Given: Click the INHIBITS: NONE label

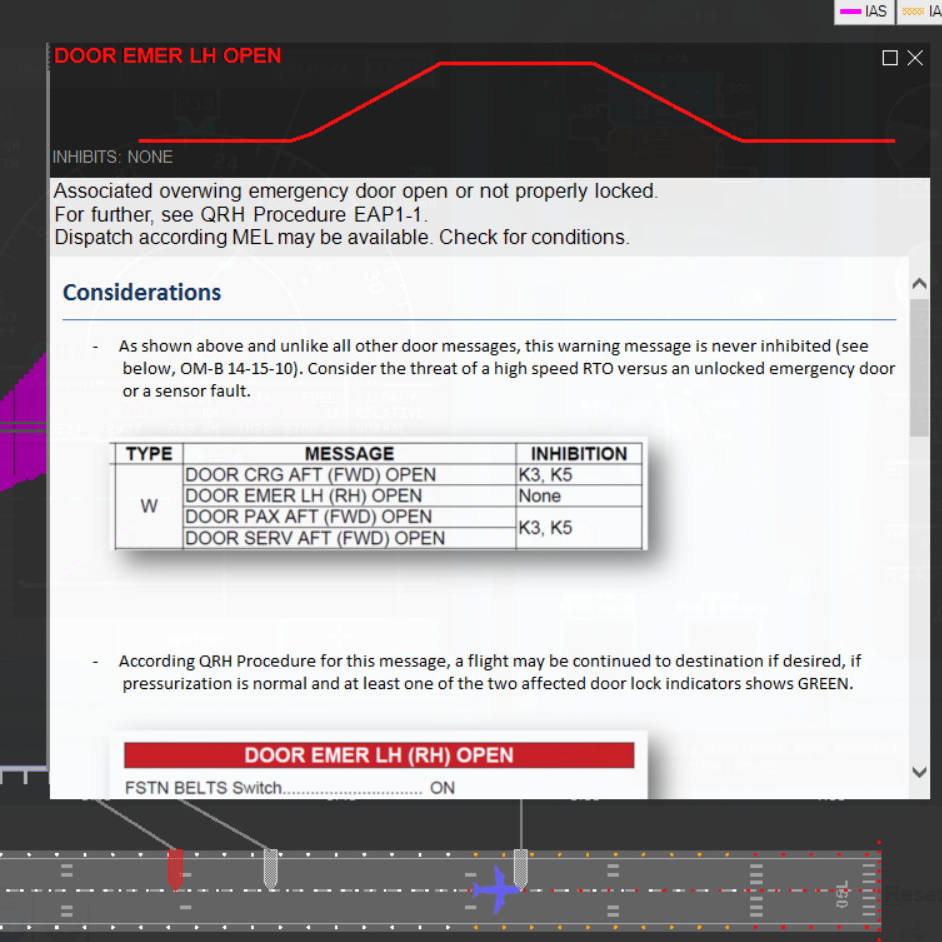Looking at the screenshot, I should tap(112, 157).
